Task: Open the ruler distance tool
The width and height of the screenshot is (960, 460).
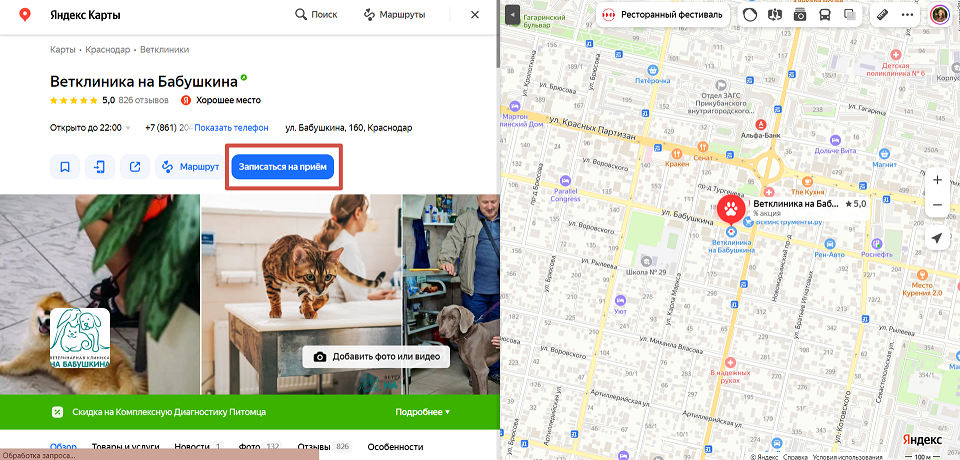Action: tap(881, 15)
